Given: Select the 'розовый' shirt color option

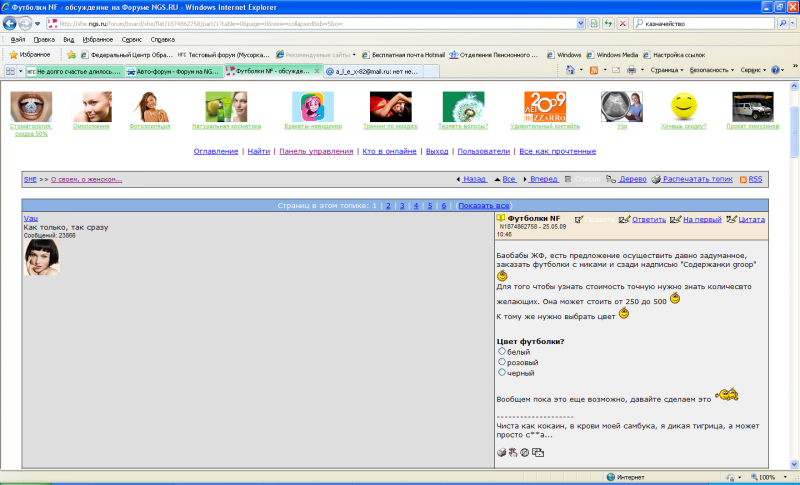Looking at the screenshot, I should point(502,362).
